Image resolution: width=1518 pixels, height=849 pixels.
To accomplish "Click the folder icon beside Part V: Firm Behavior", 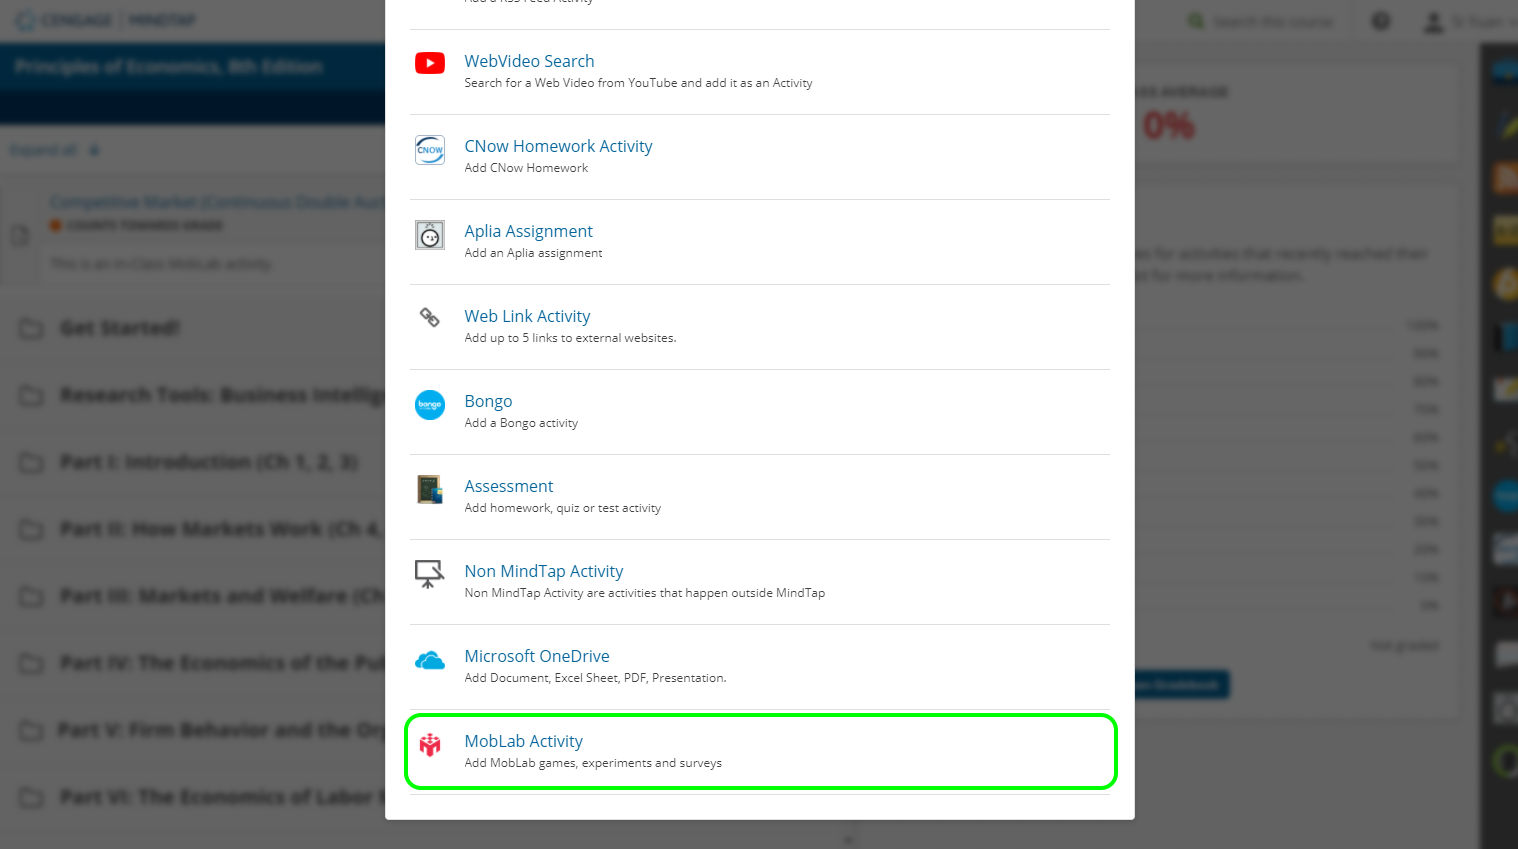I will (31, 731).
